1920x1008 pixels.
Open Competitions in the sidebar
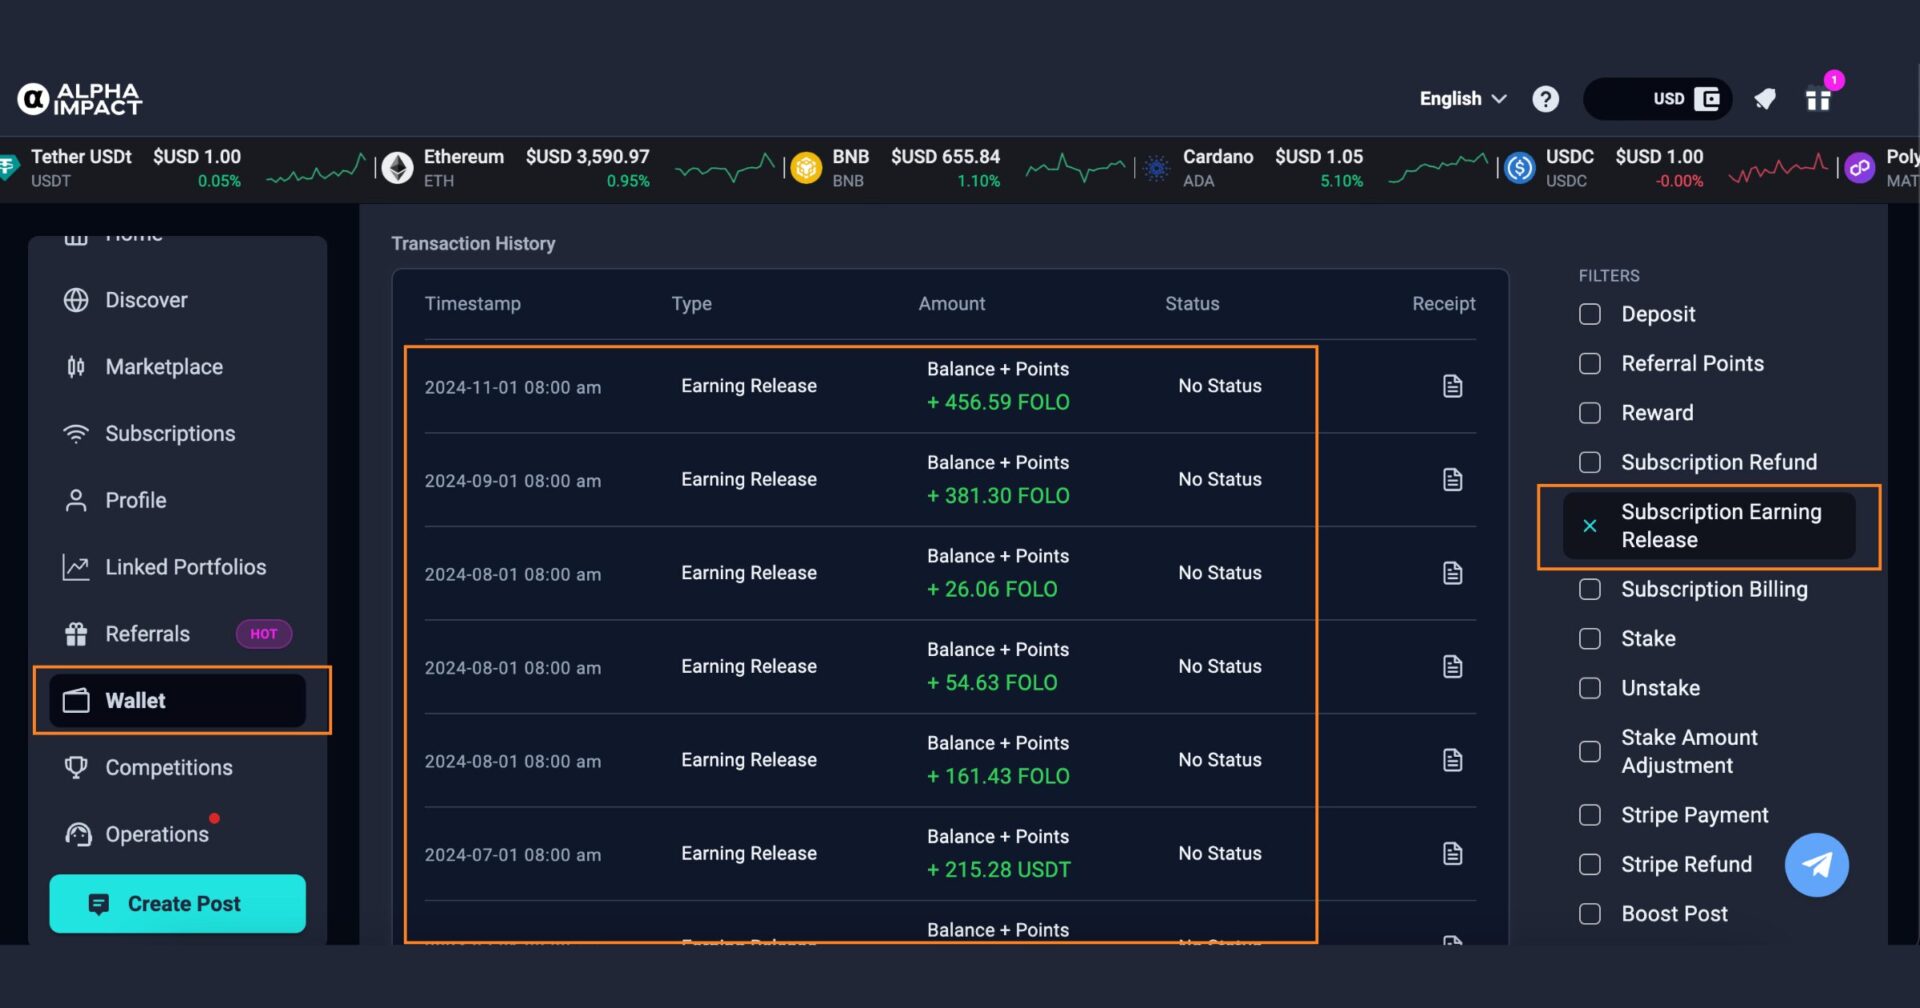tap(178, 768)
